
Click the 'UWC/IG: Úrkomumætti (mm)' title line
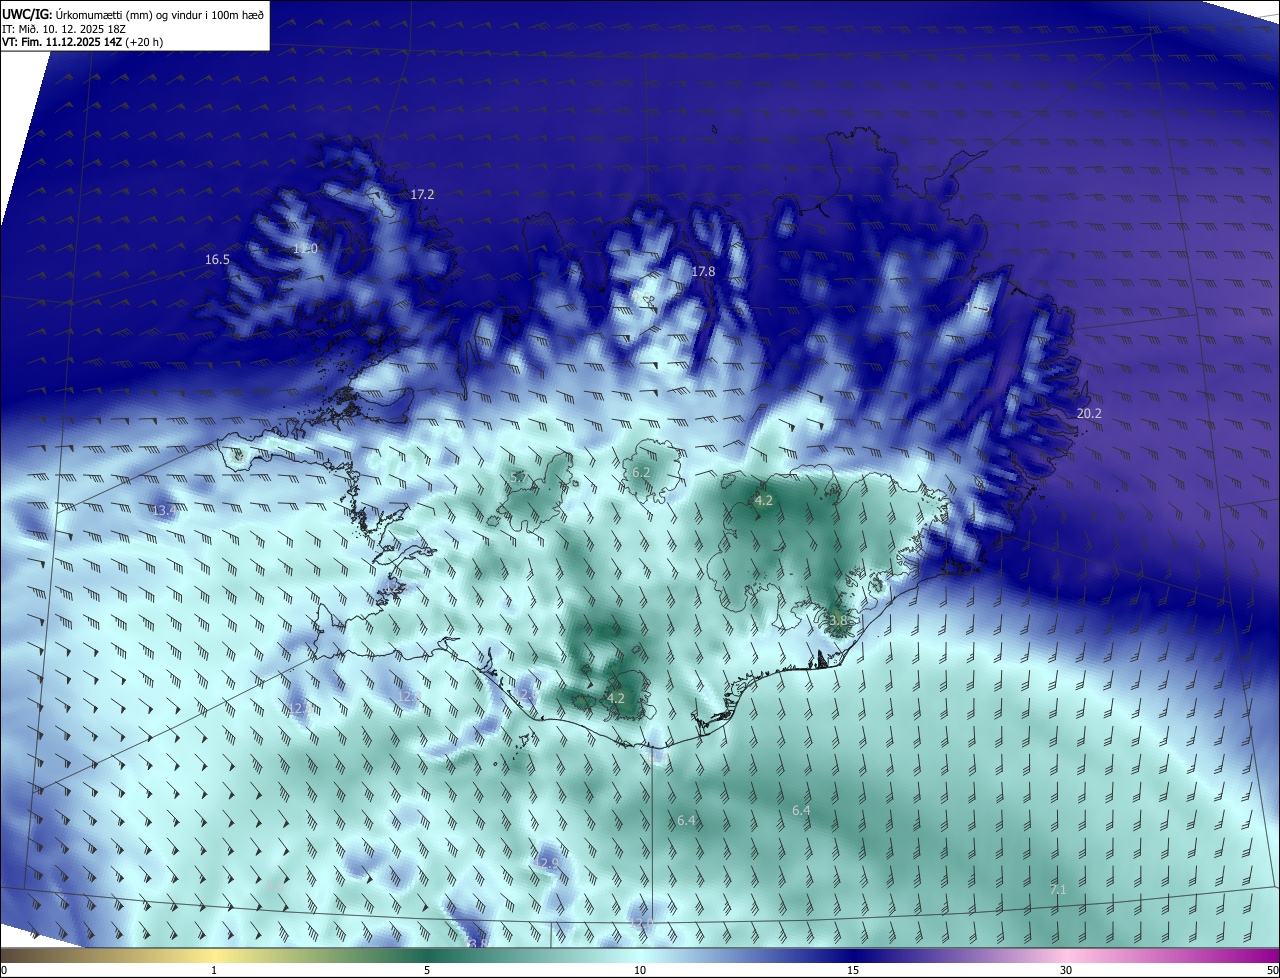tap(133, 13)
